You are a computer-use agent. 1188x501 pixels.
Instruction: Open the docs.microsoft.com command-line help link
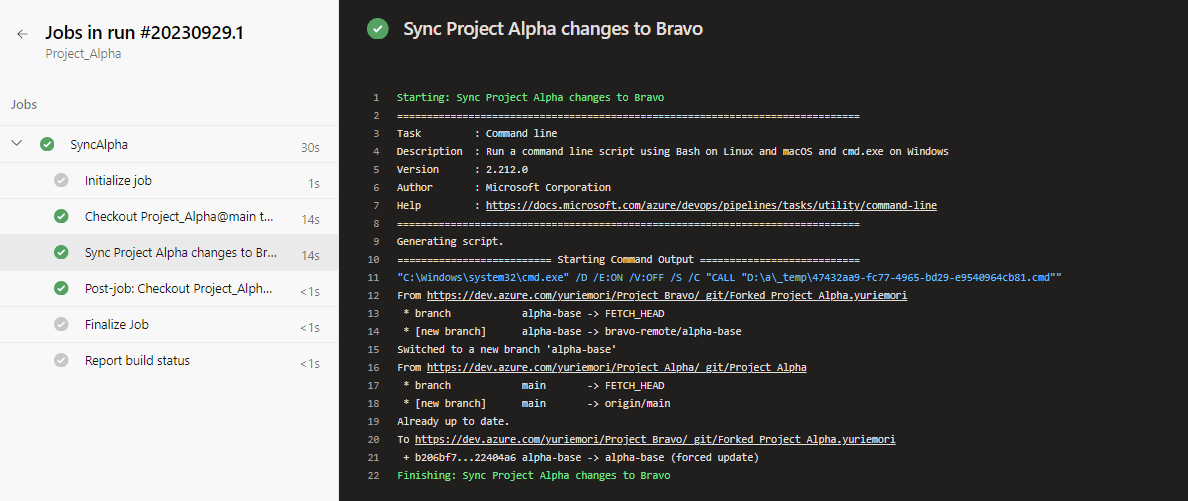711,205
